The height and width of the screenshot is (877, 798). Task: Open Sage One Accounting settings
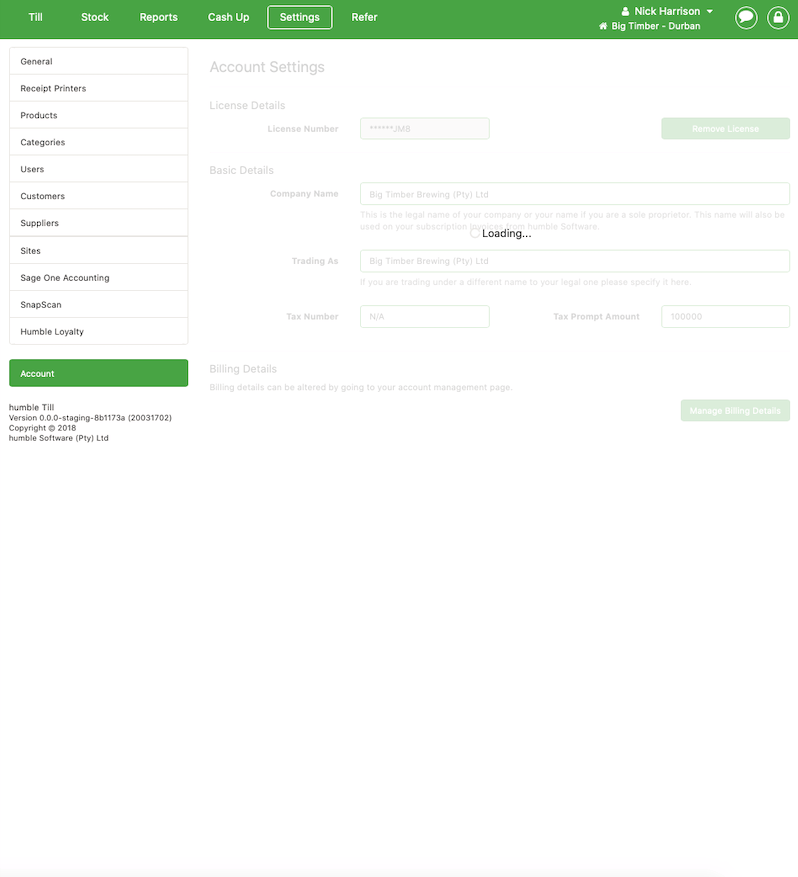point(98,277)
